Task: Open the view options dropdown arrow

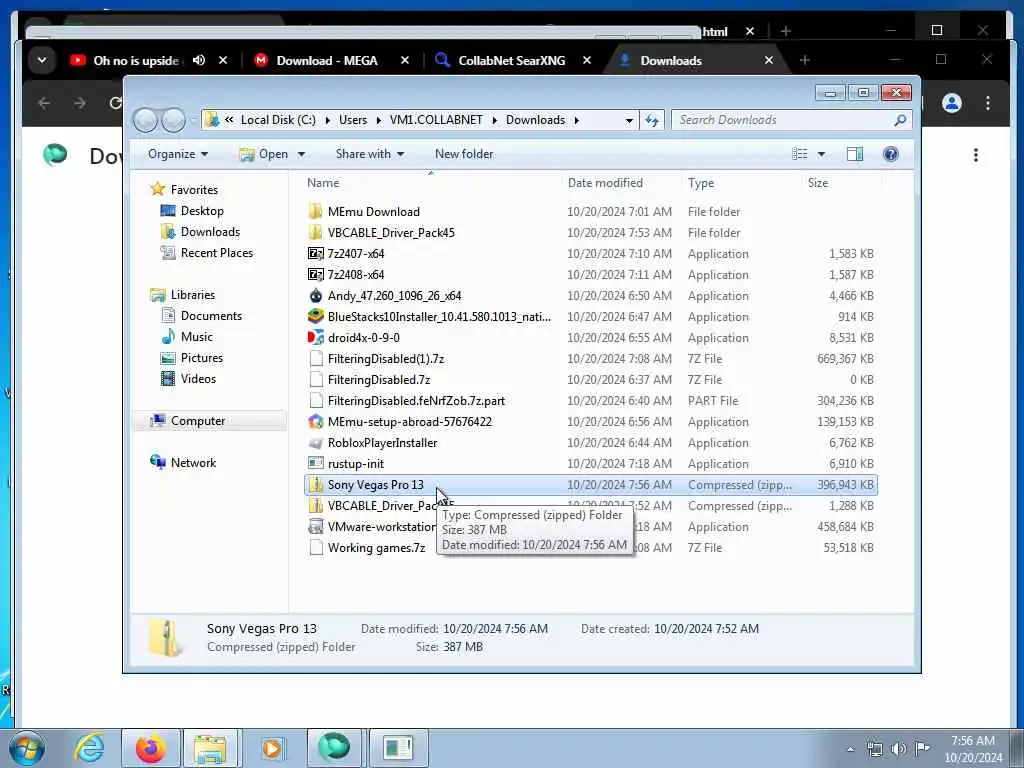Action: click(x=821, y=154)
